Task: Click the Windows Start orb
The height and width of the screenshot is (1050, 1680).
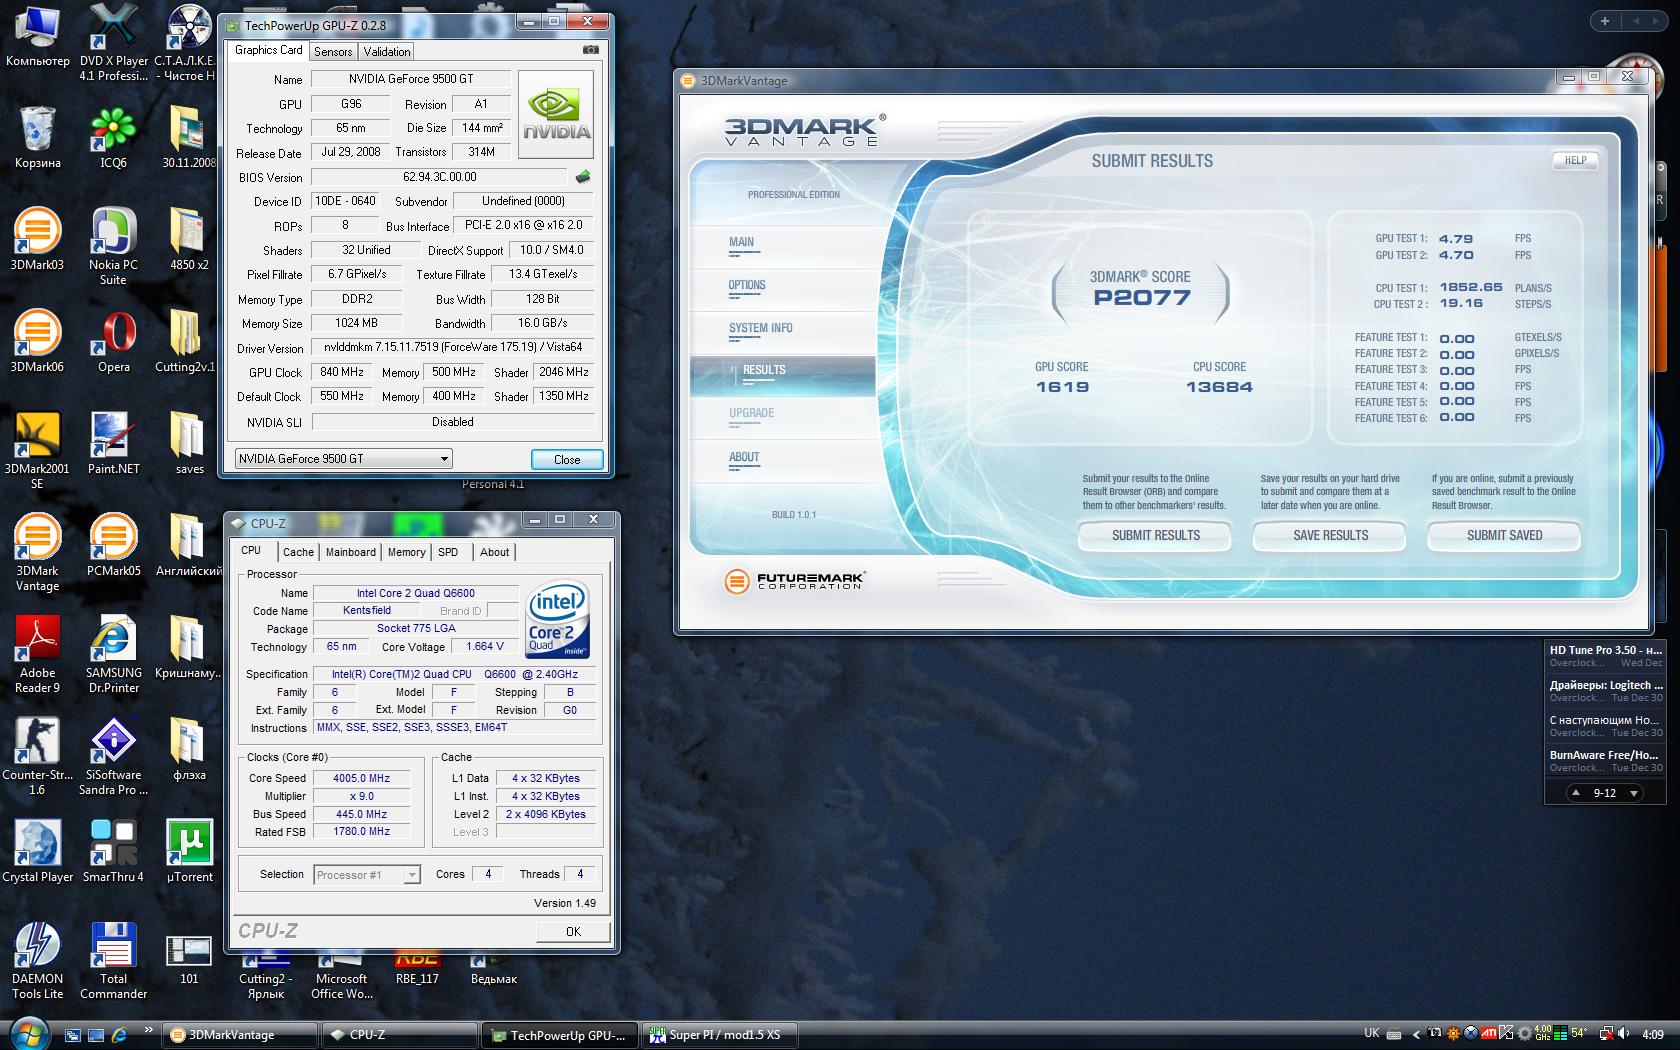Action: point(28,1034)
